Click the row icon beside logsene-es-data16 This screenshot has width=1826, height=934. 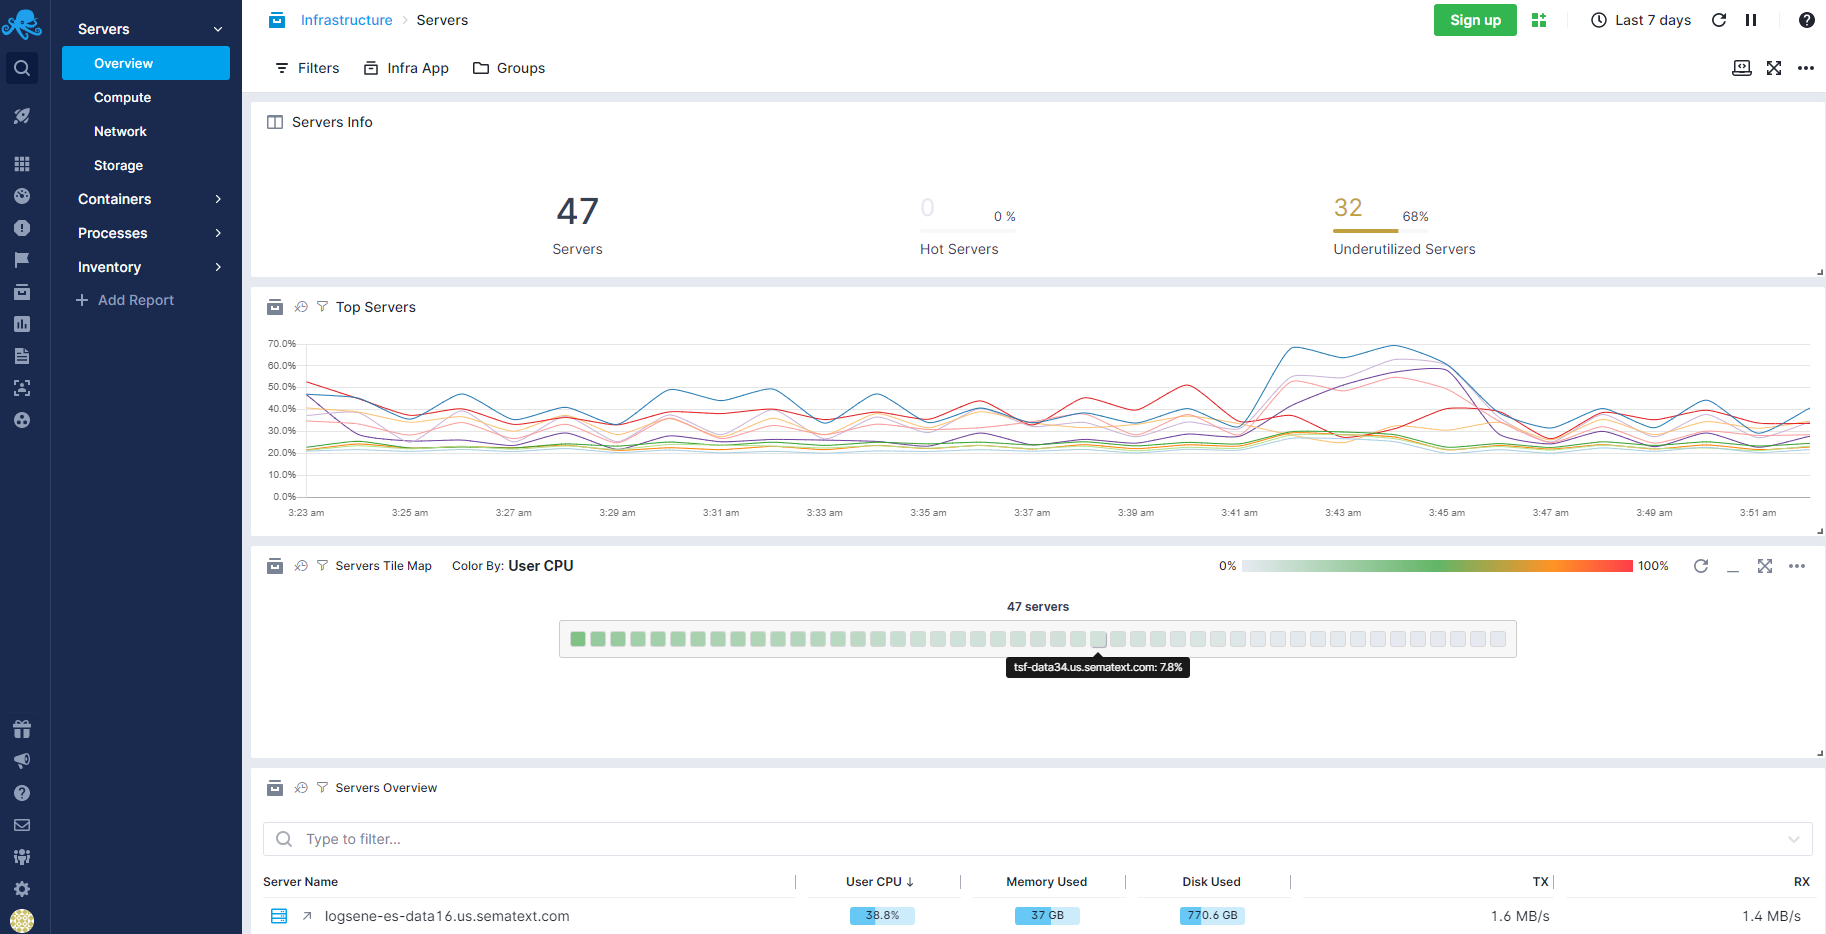coord(279,916)
